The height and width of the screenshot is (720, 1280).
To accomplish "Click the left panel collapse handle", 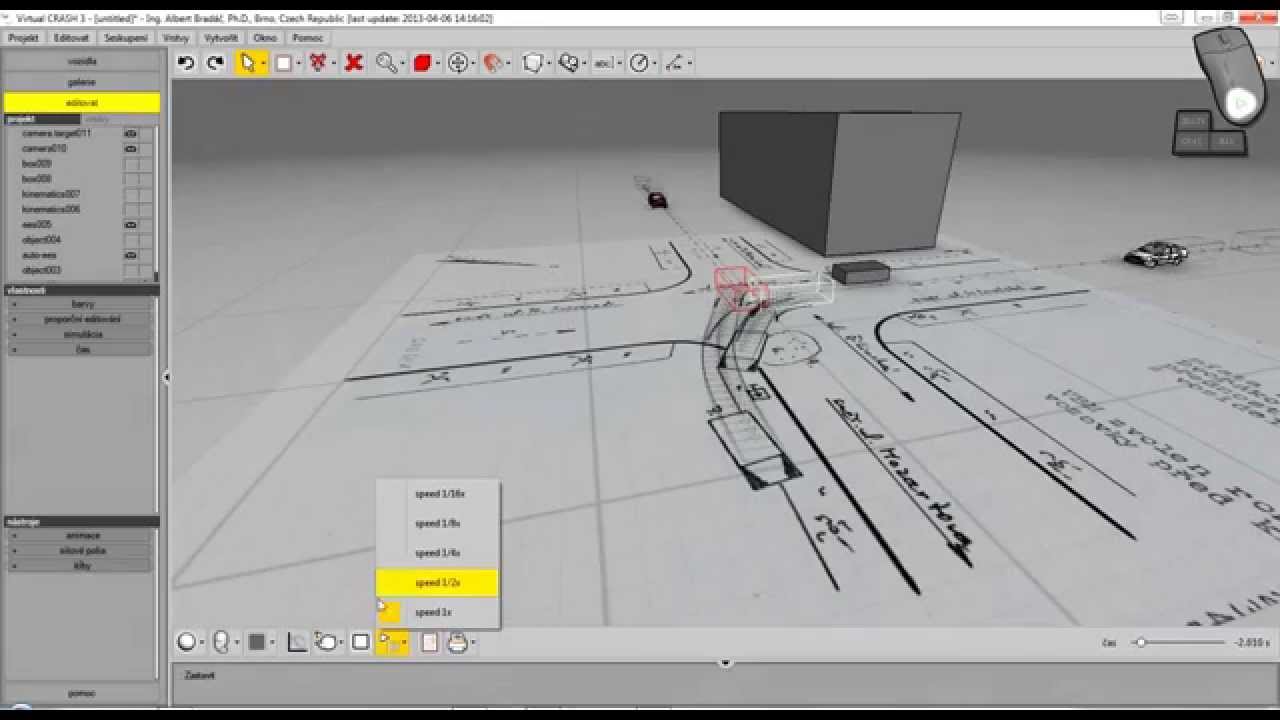I will coord(166,377).
